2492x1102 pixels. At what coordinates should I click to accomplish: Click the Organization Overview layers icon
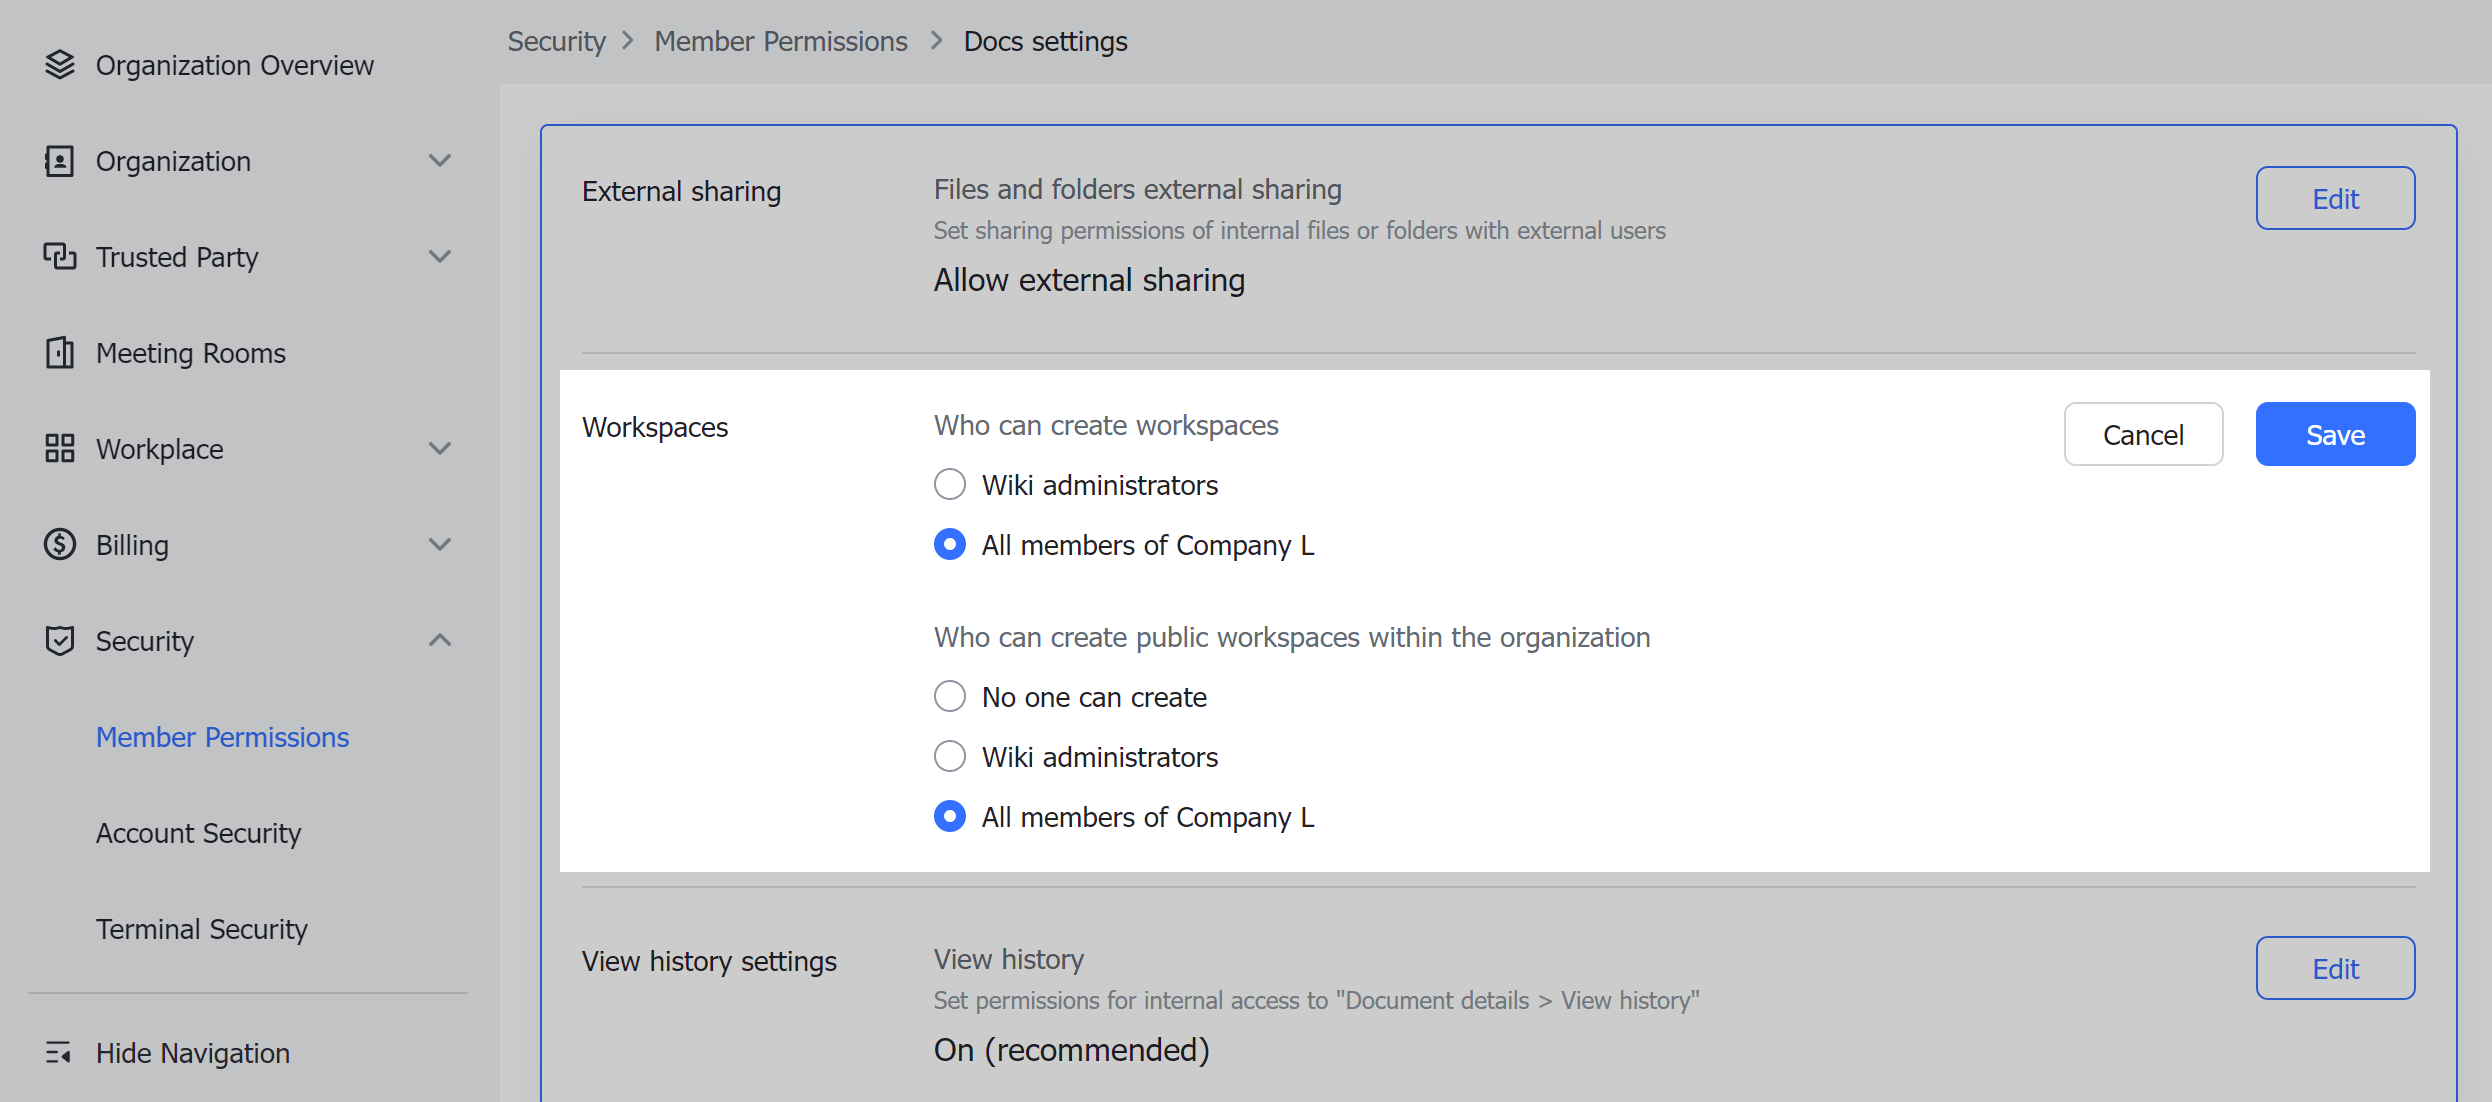pos(60,65)
